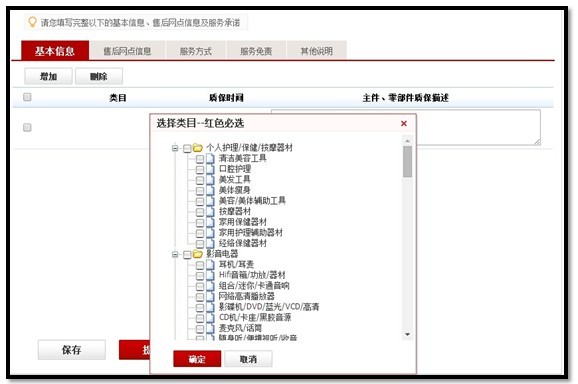Screen dimensions: 578x384
Task: Click the lightbulb tip icon at top
Action: [32, 22]
